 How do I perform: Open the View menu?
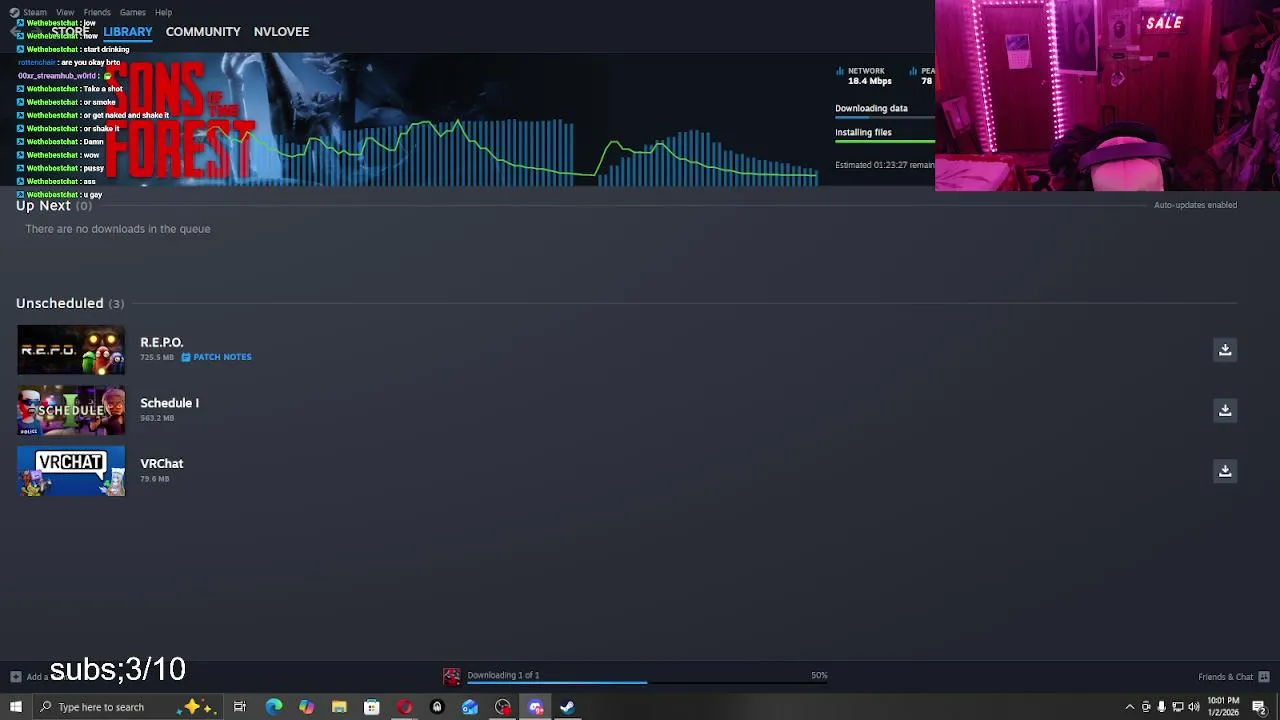tap(65, 12)
